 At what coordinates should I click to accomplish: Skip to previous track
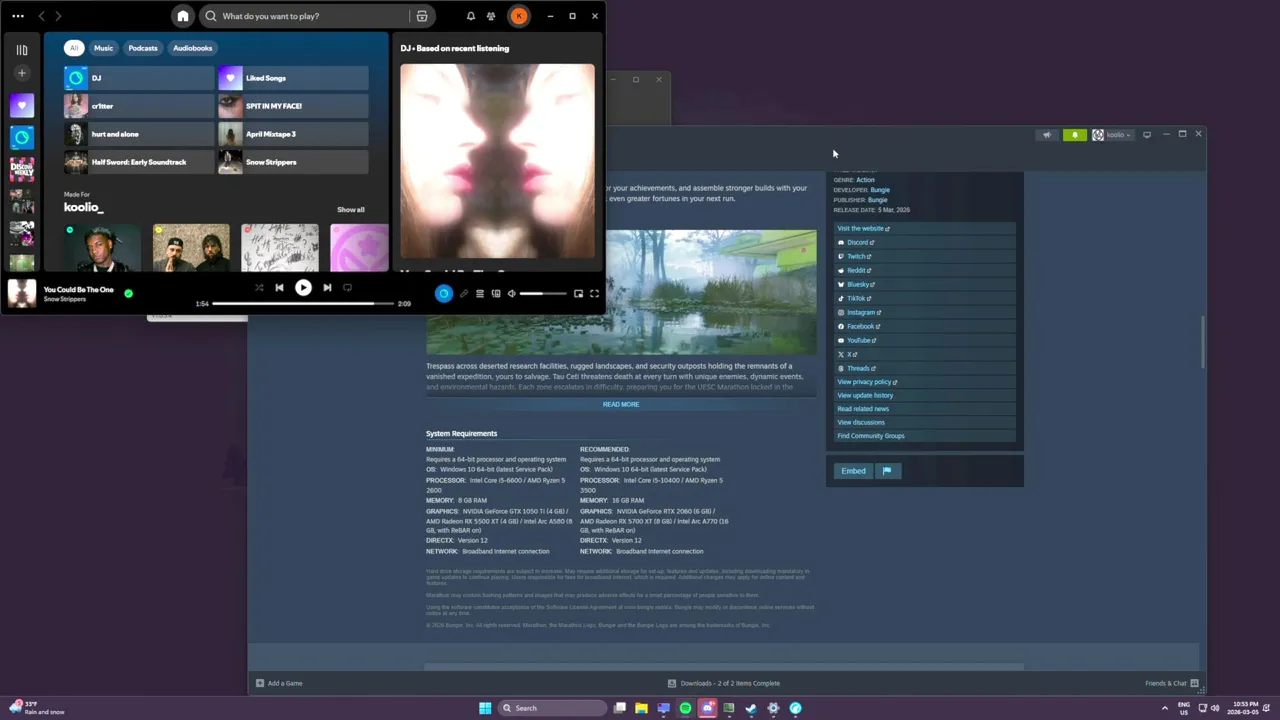(x=279, y=288)
